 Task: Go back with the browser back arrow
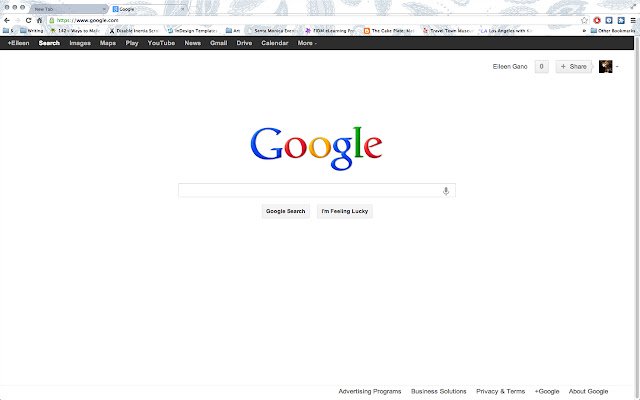[7, 20]
